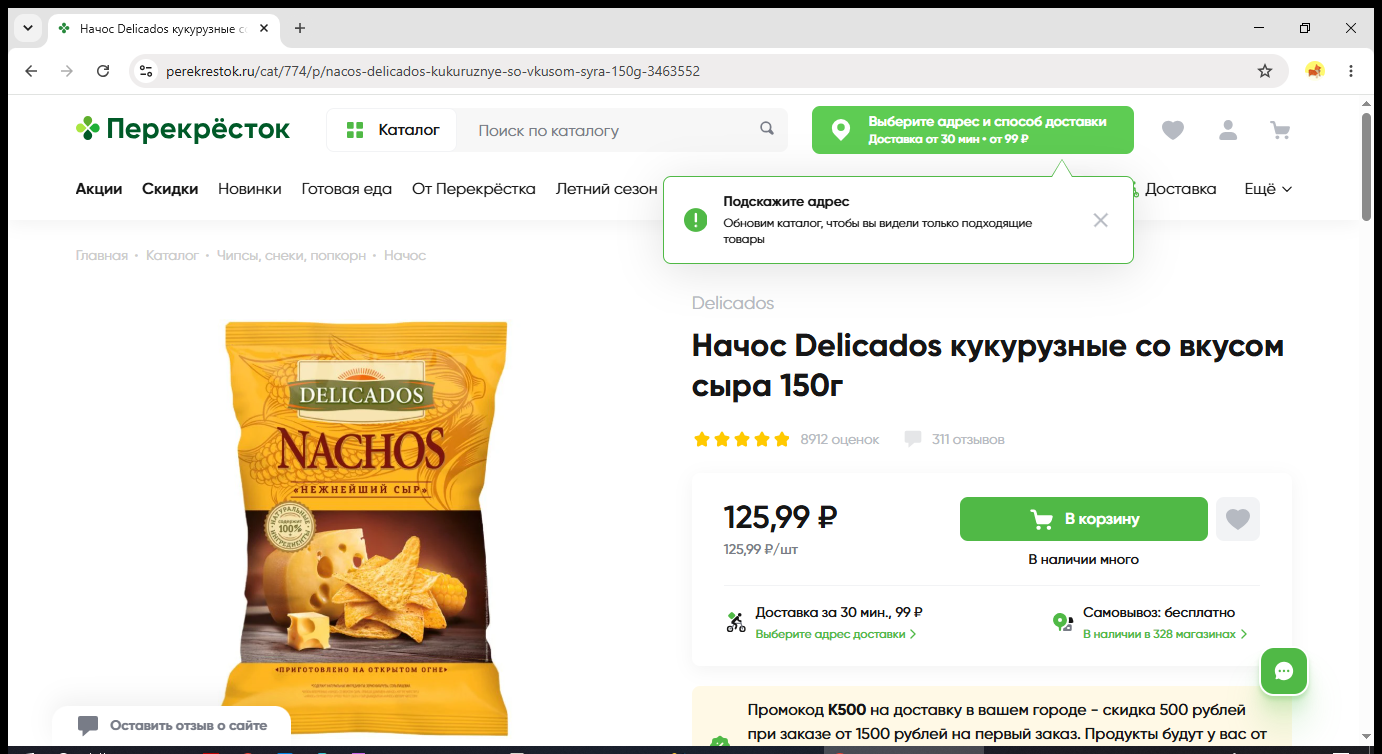The height and width of the screenshot is (754, 1382).
Task: Click the Delicados brand link
Action: coord(733,303)
